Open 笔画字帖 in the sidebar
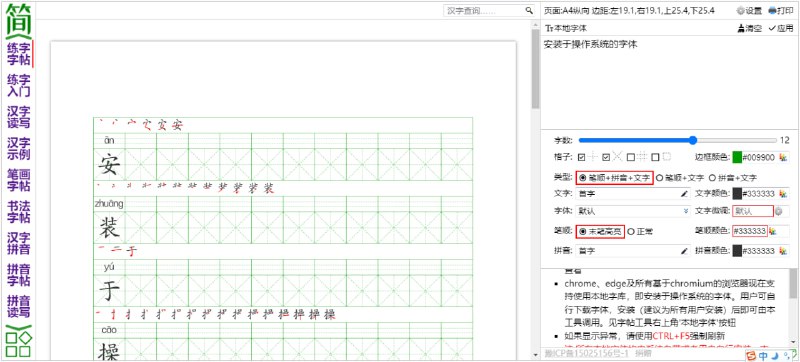Viewport: 800px width, 362px height. point(19,180)
